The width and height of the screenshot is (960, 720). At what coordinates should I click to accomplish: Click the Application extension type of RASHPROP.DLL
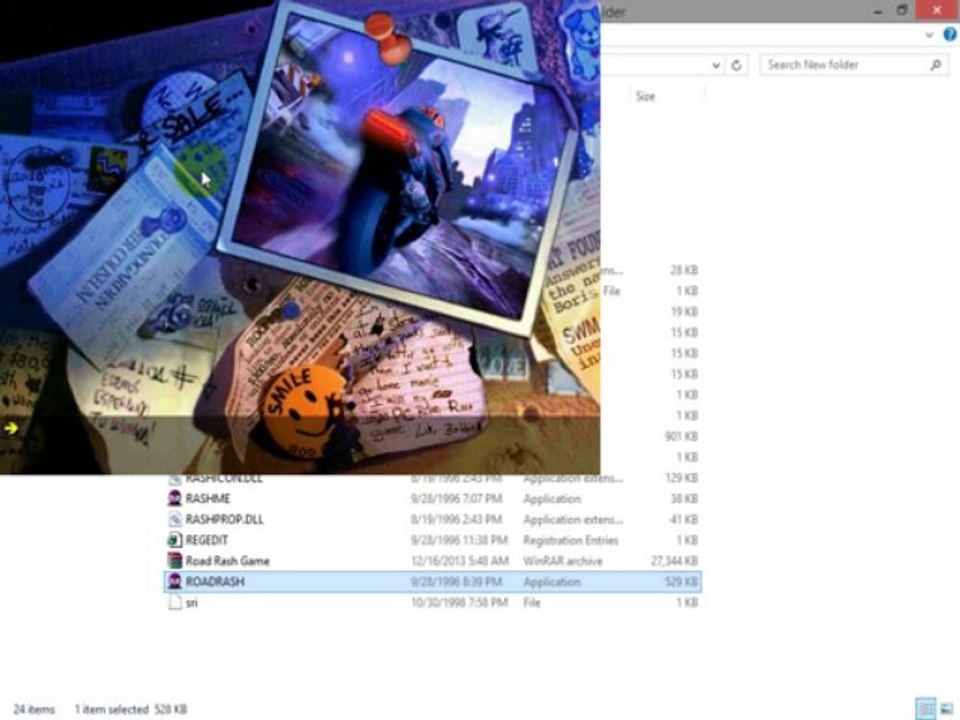click(x=573, y=520)
